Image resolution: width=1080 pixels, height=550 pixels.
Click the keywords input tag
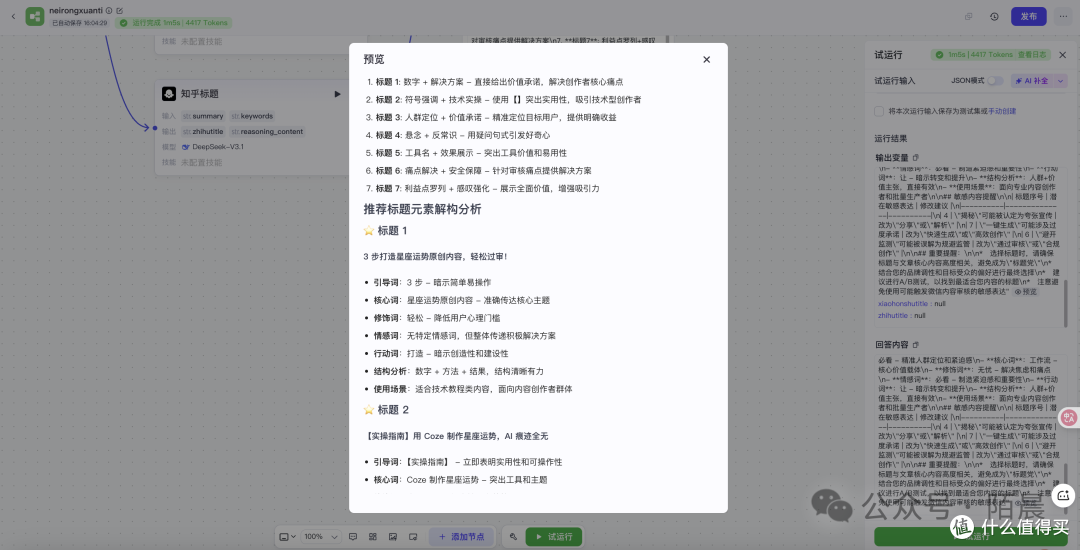click(252, 116)
